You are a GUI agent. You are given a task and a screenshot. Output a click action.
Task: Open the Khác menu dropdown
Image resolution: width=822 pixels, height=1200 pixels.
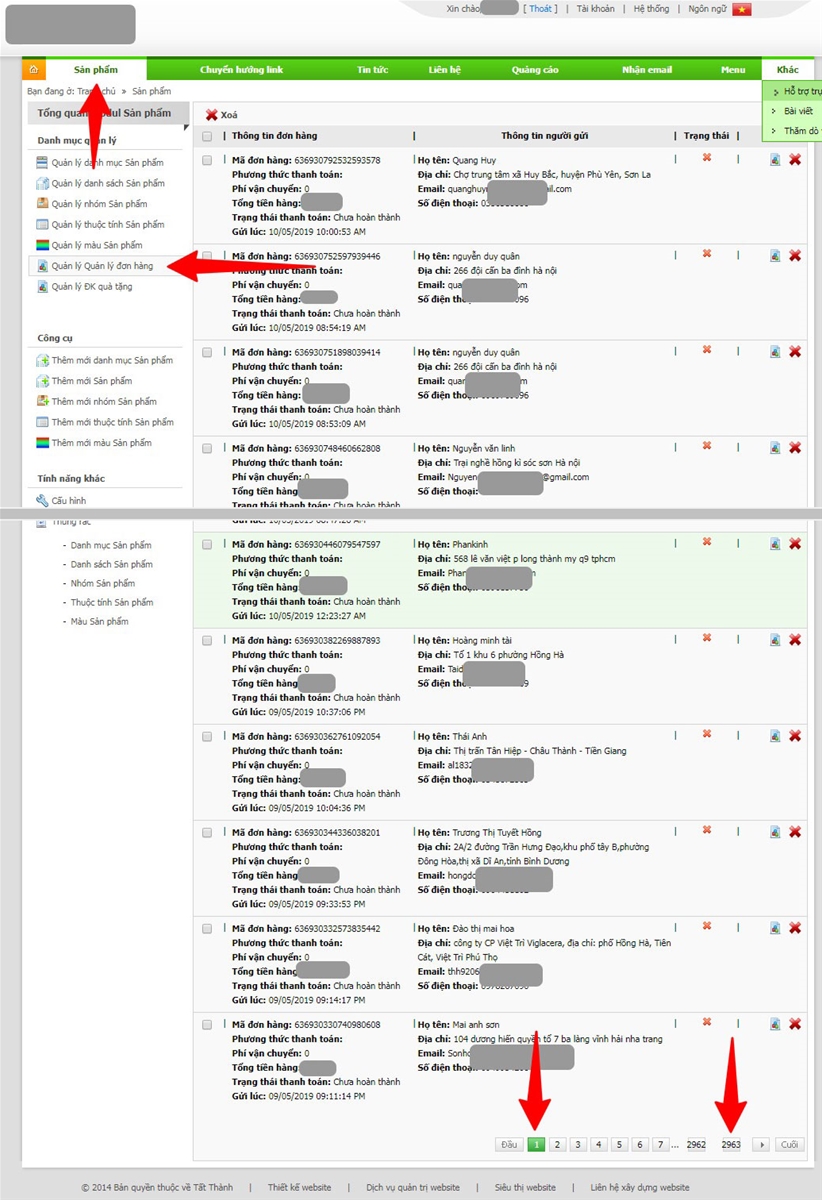(788, 70)
